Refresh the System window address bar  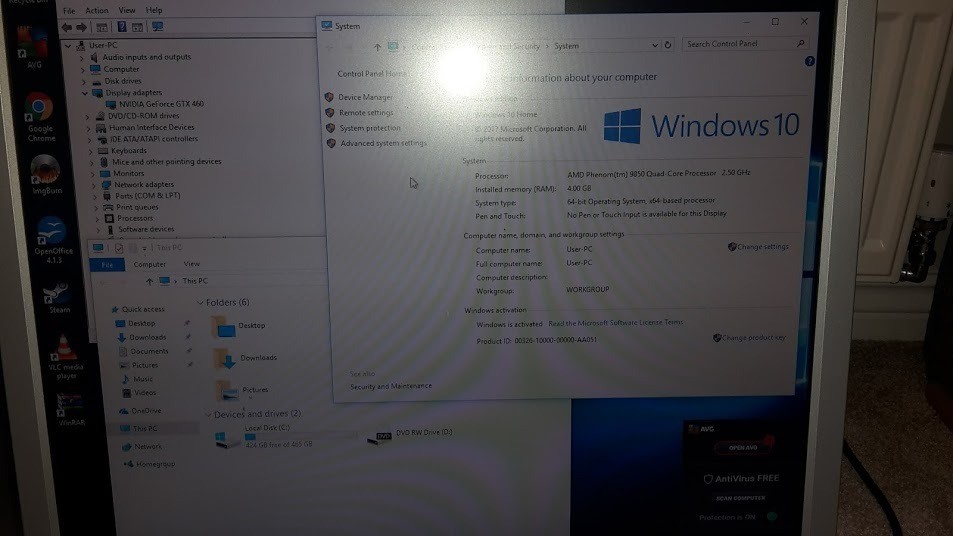pyautogui.click(x=667, y=45)
